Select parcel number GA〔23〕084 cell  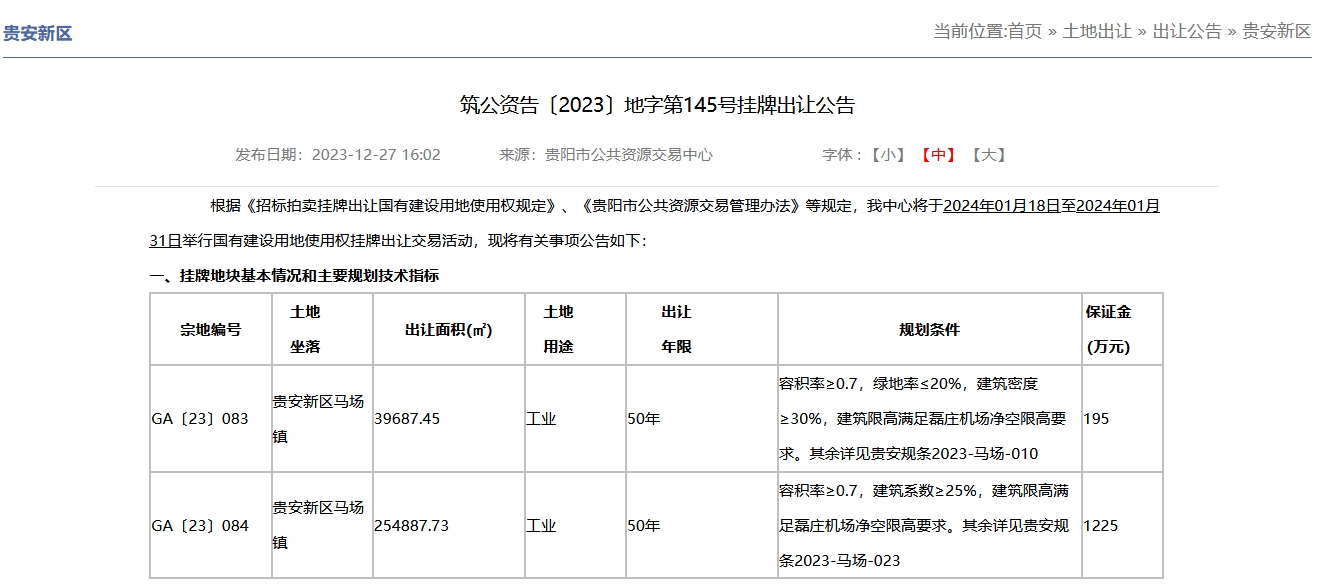pyautogui.click(x=200, y=526)
